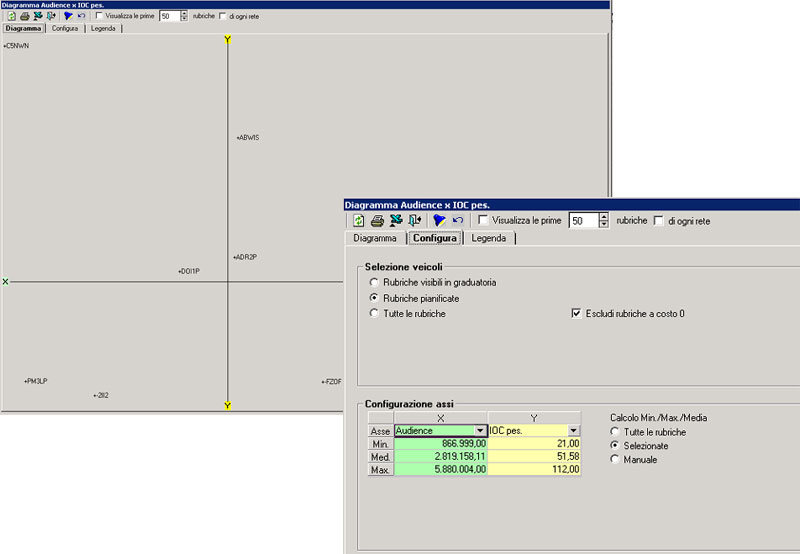Screen dimensions: 800x554
Task: Click the printer icon in the front window toolbar
Action: click(377, 220)
